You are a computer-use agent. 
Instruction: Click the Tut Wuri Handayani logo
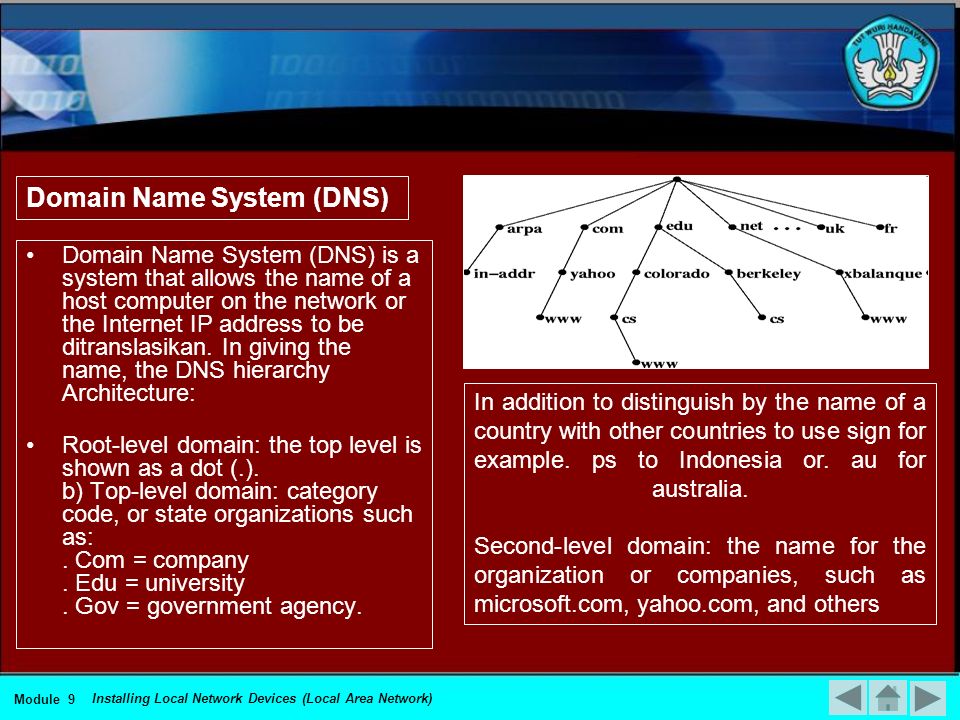click(891, 62)
